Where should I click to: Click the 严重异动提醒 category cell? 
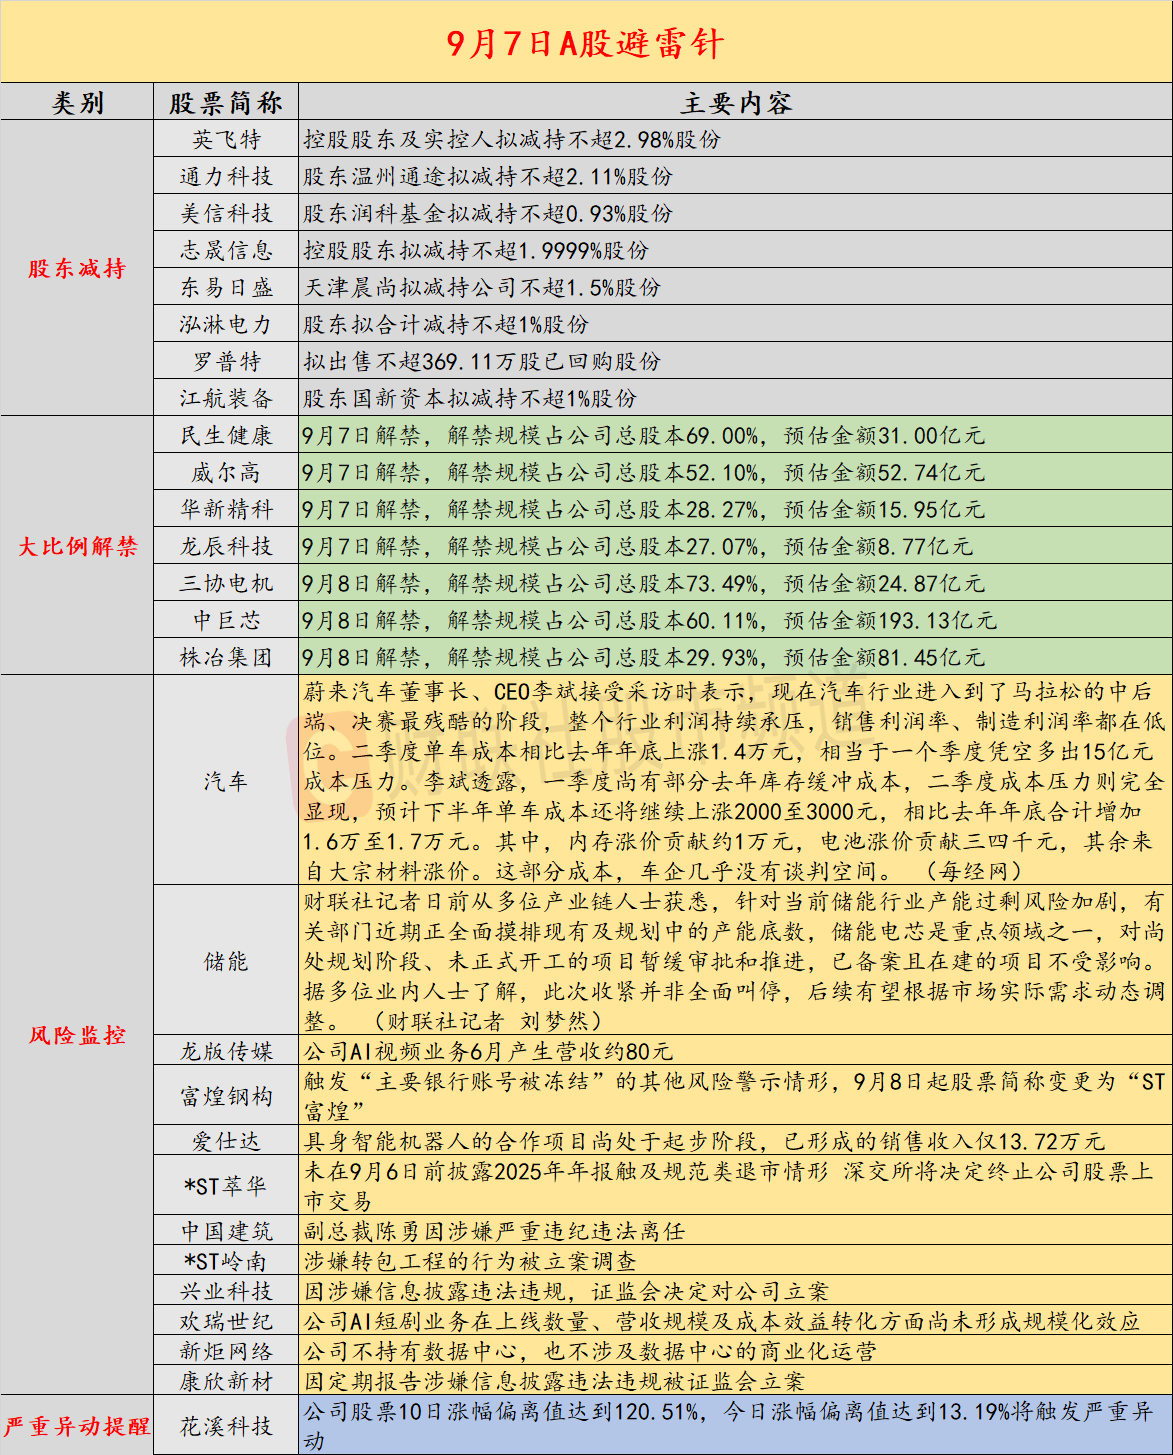pos(77,1426)
